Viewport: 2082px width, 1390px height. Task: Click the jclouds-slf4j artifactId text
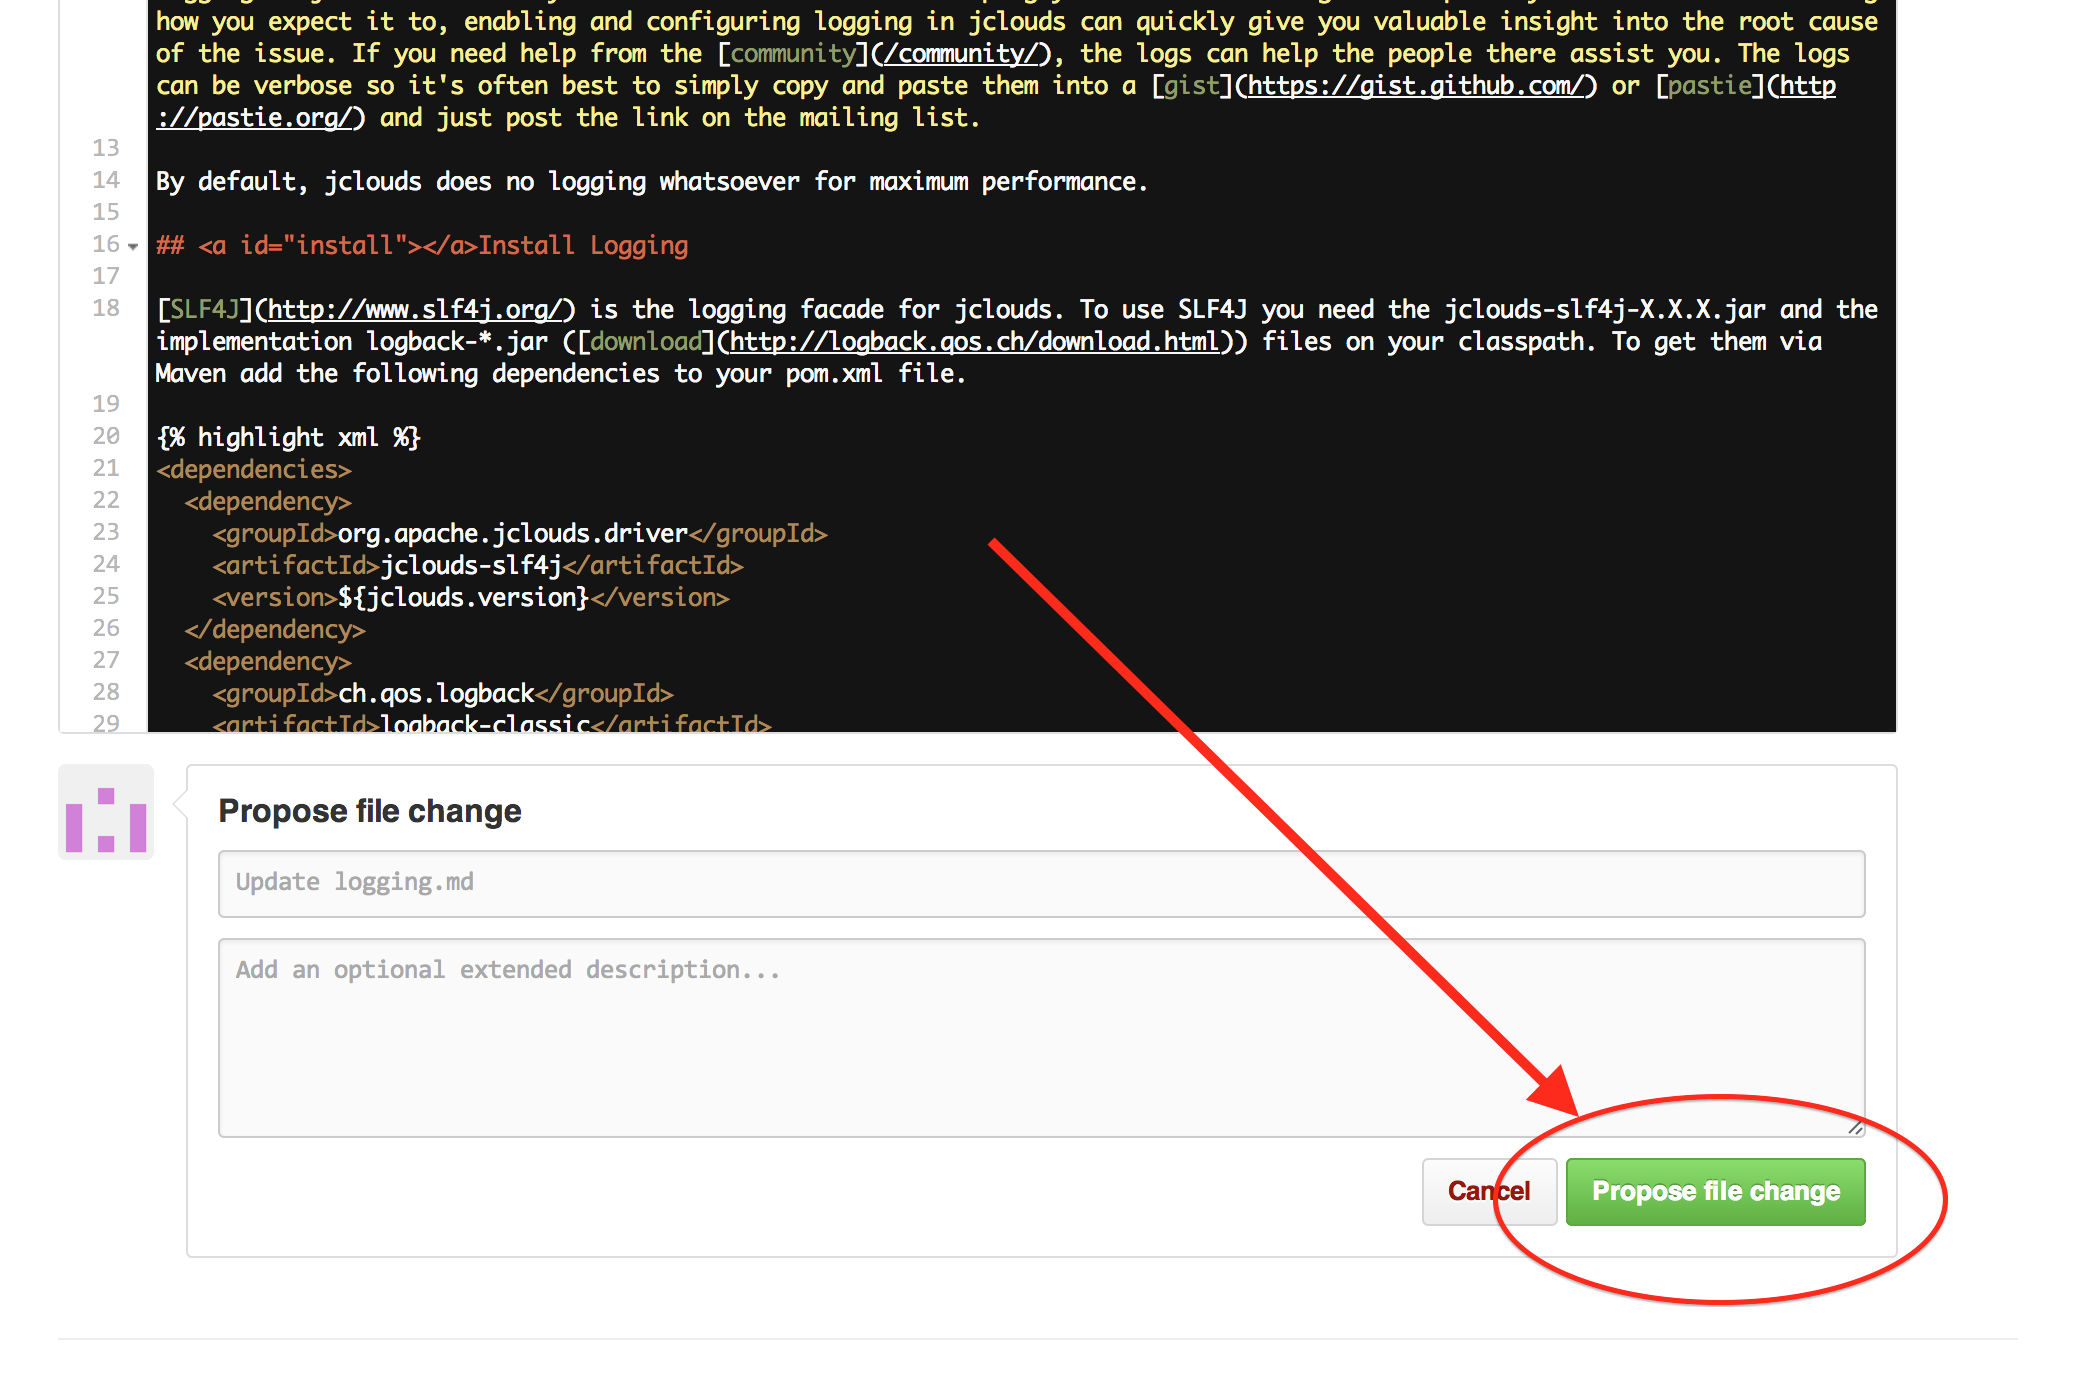click(x=471, y=566)
